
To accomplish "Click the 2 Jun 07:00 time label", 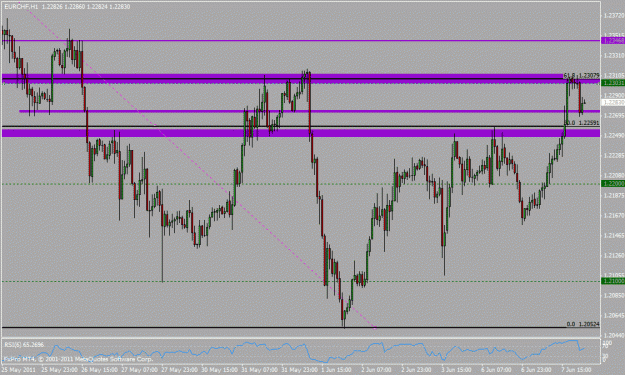I will [376, 369].
